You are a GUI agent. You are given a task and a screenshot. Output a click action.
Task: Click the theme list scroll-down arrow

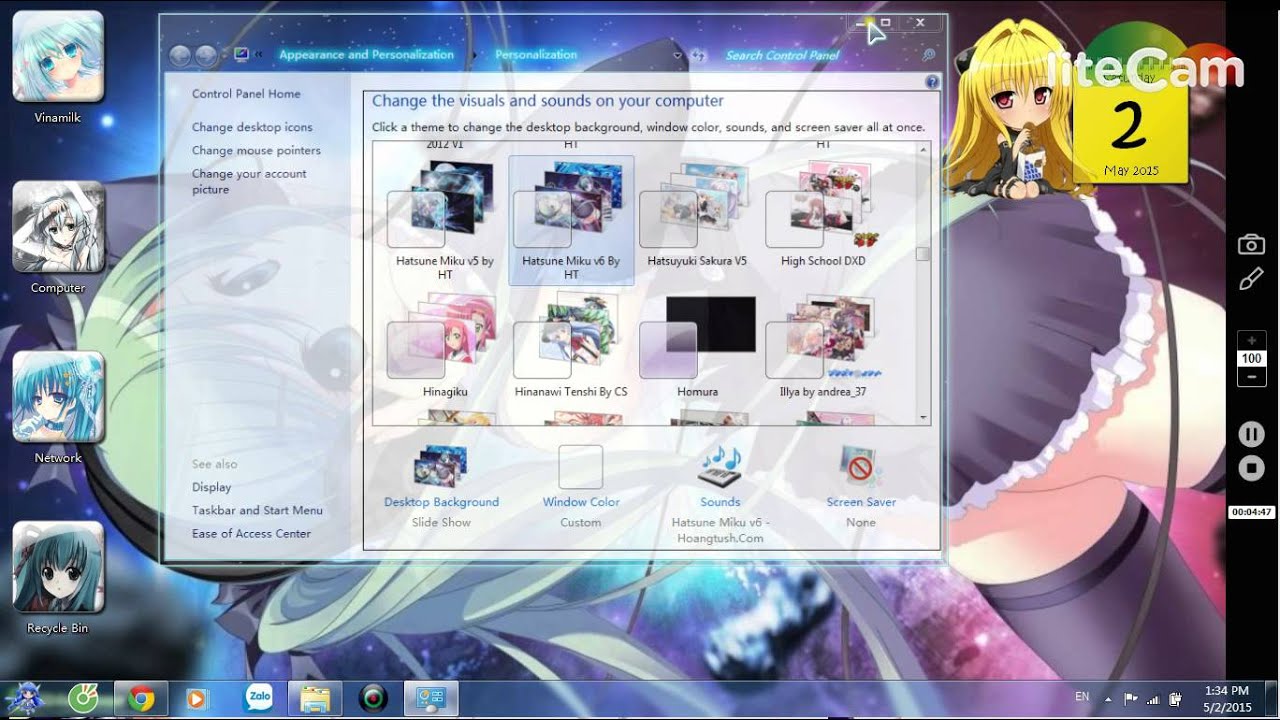click(923, 417)
